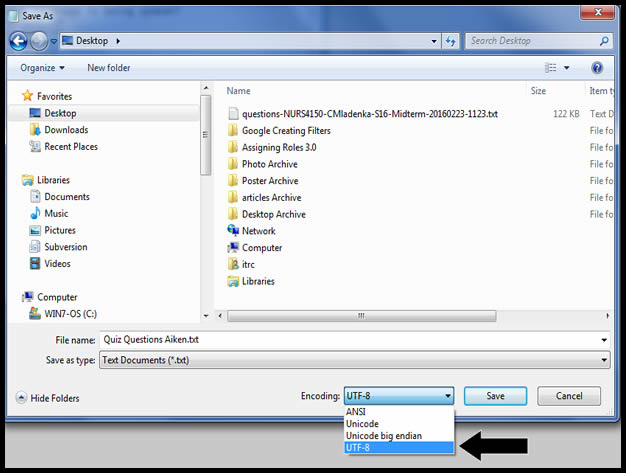This screenshot has height=473, width=626.
Task: Sort by the Name column header
Action: [238, 91]
